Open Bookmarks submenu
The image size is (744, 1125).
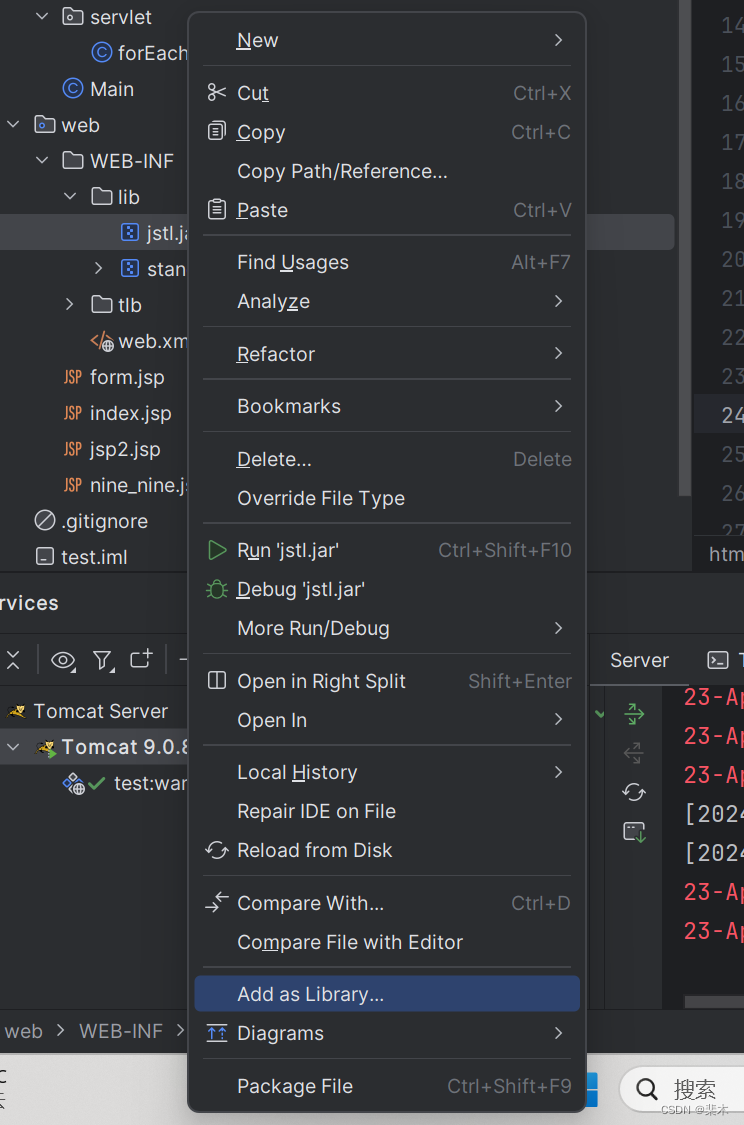[x=387, y=406]
